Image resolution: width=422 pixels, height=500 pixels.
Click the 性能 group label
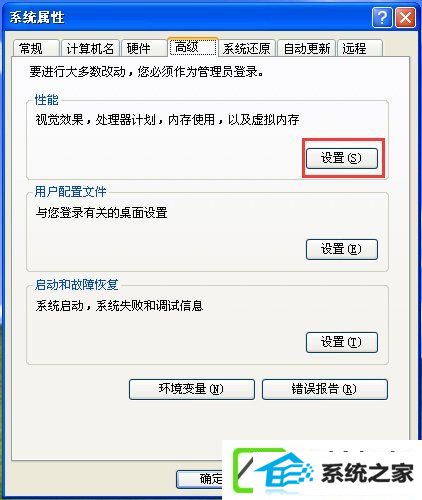[x=47, y=100]
